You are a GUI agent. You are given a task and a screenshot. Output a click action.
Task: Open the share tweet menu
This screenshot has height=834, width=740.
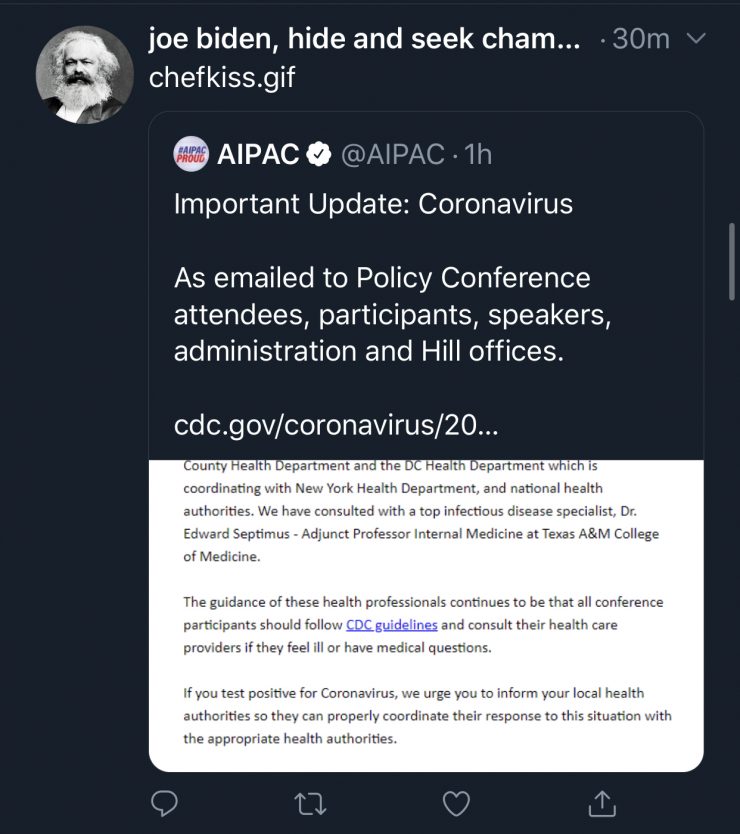602,802
